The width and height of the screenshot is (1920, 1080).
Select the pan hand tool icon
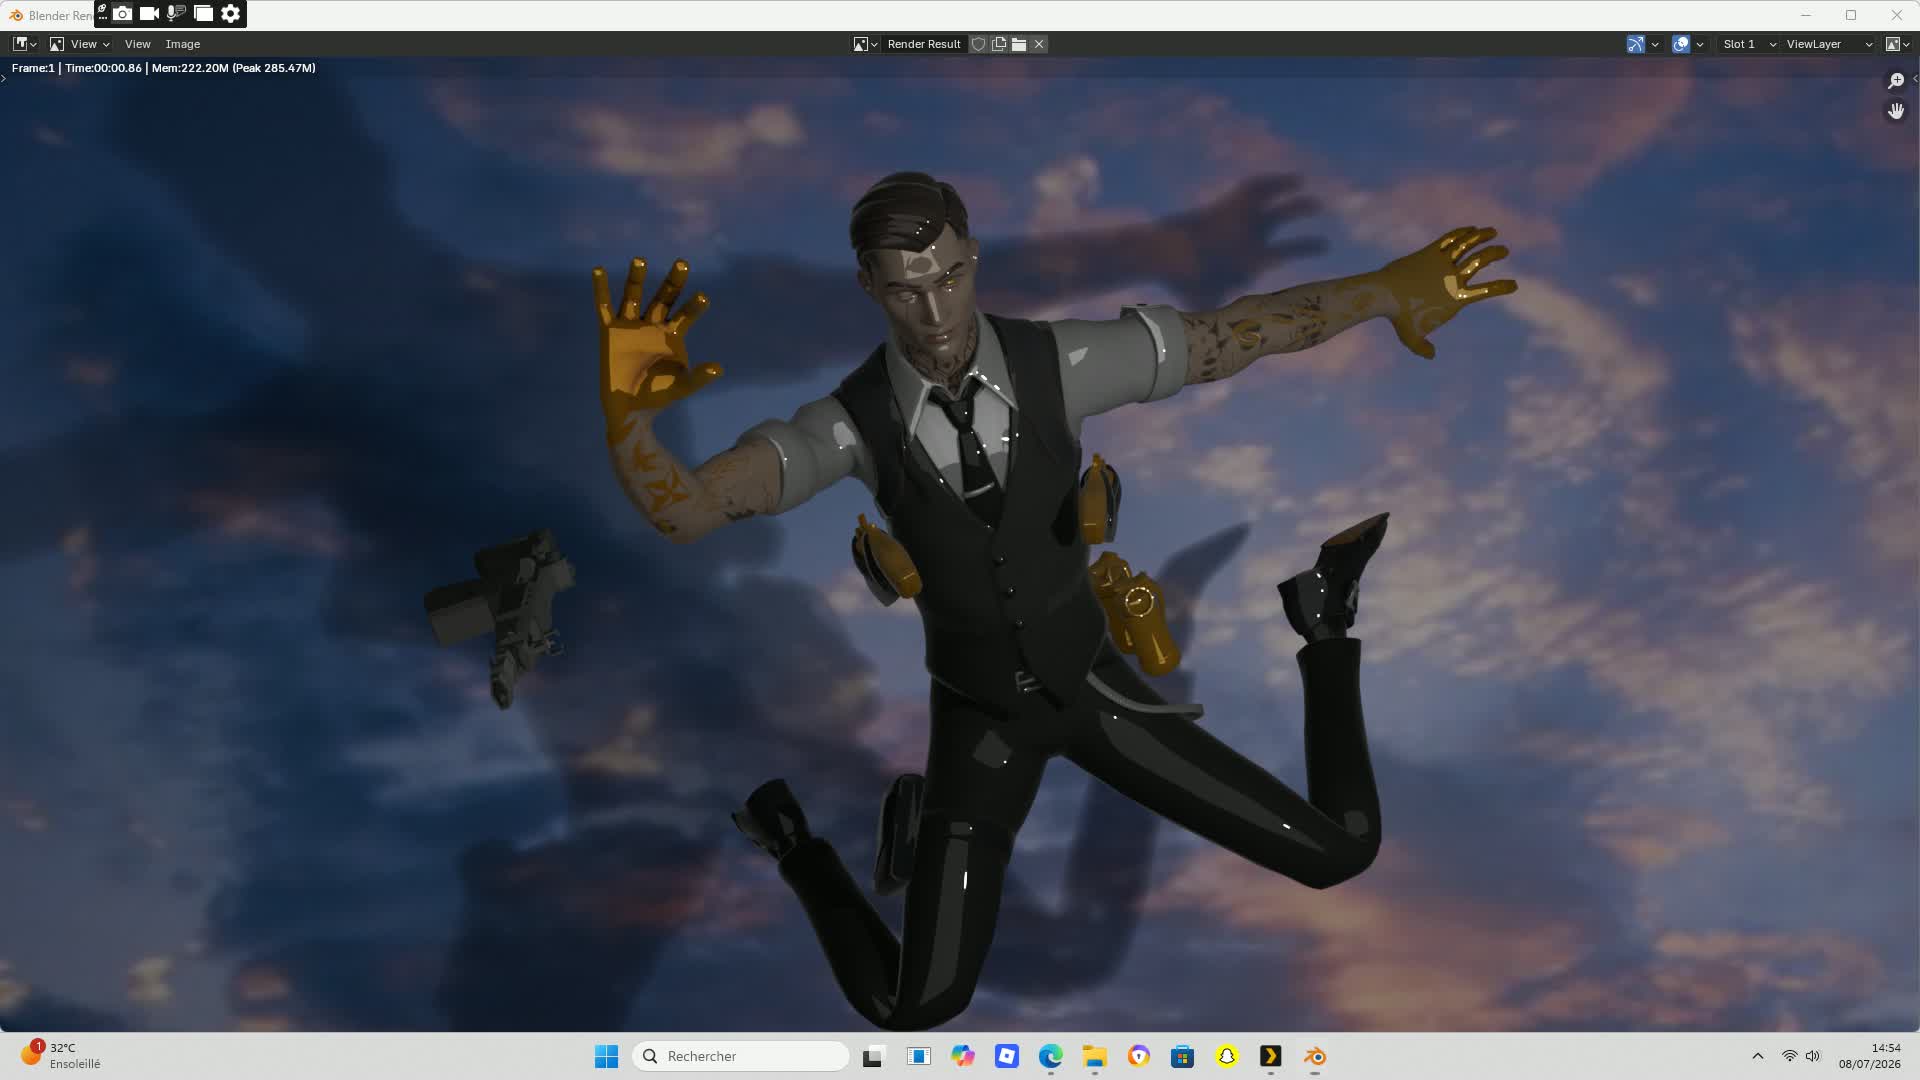1896,111
